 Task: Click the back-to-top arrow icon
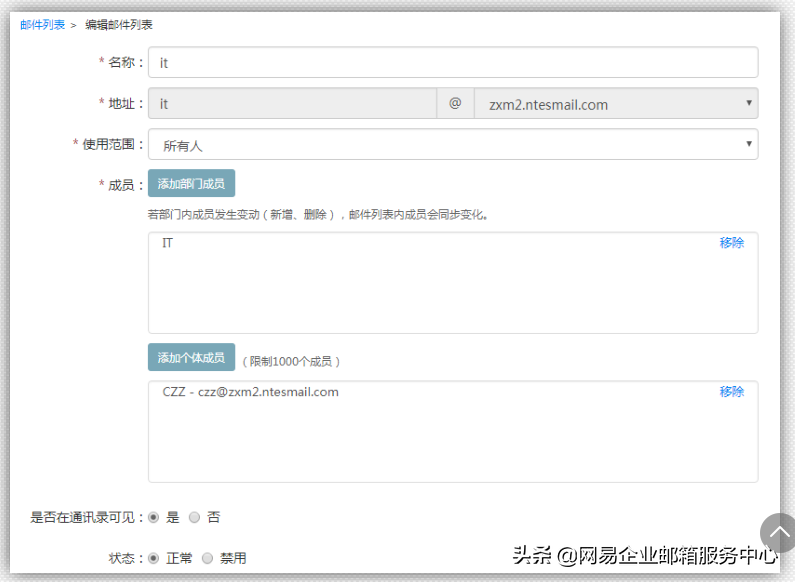(x=778, y=533)
